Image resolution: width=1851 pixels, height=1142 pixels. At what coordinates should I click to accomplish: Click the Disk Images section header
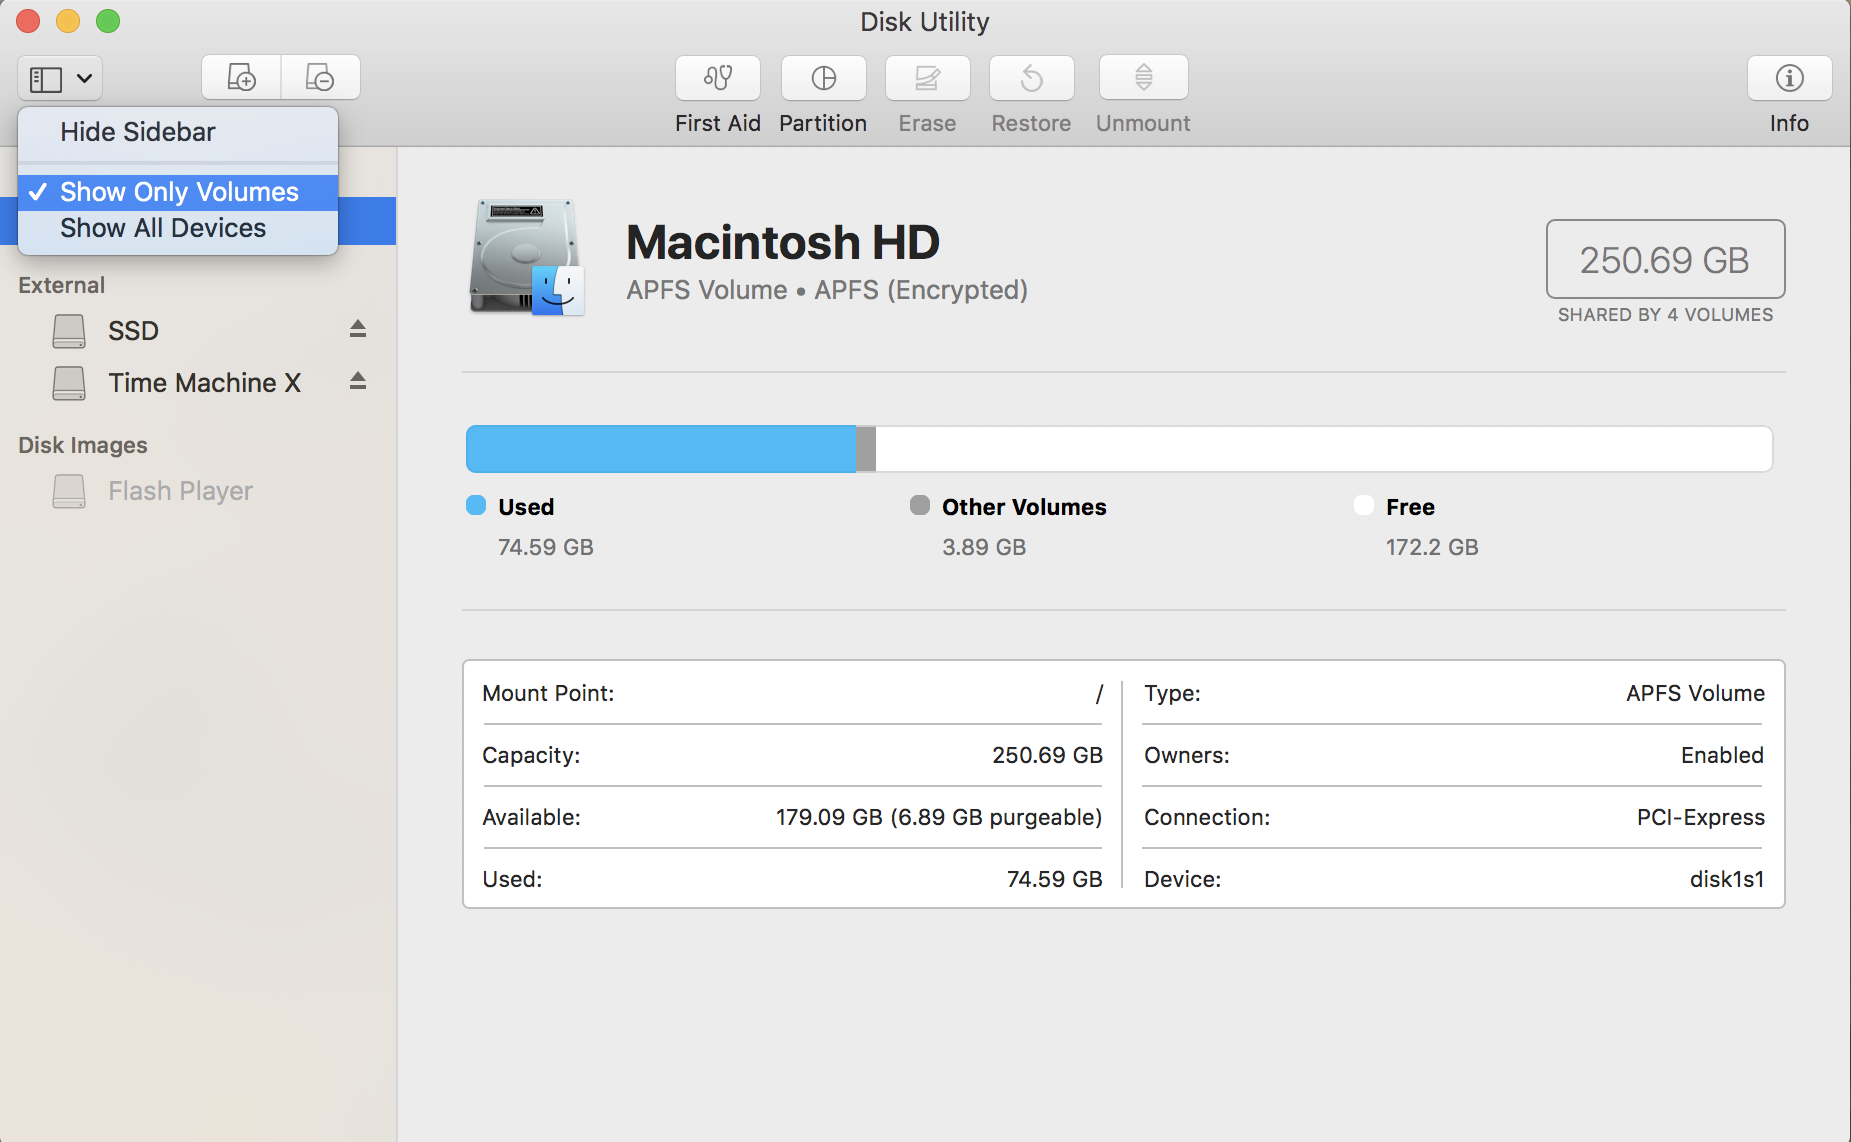tap(83, 445)
